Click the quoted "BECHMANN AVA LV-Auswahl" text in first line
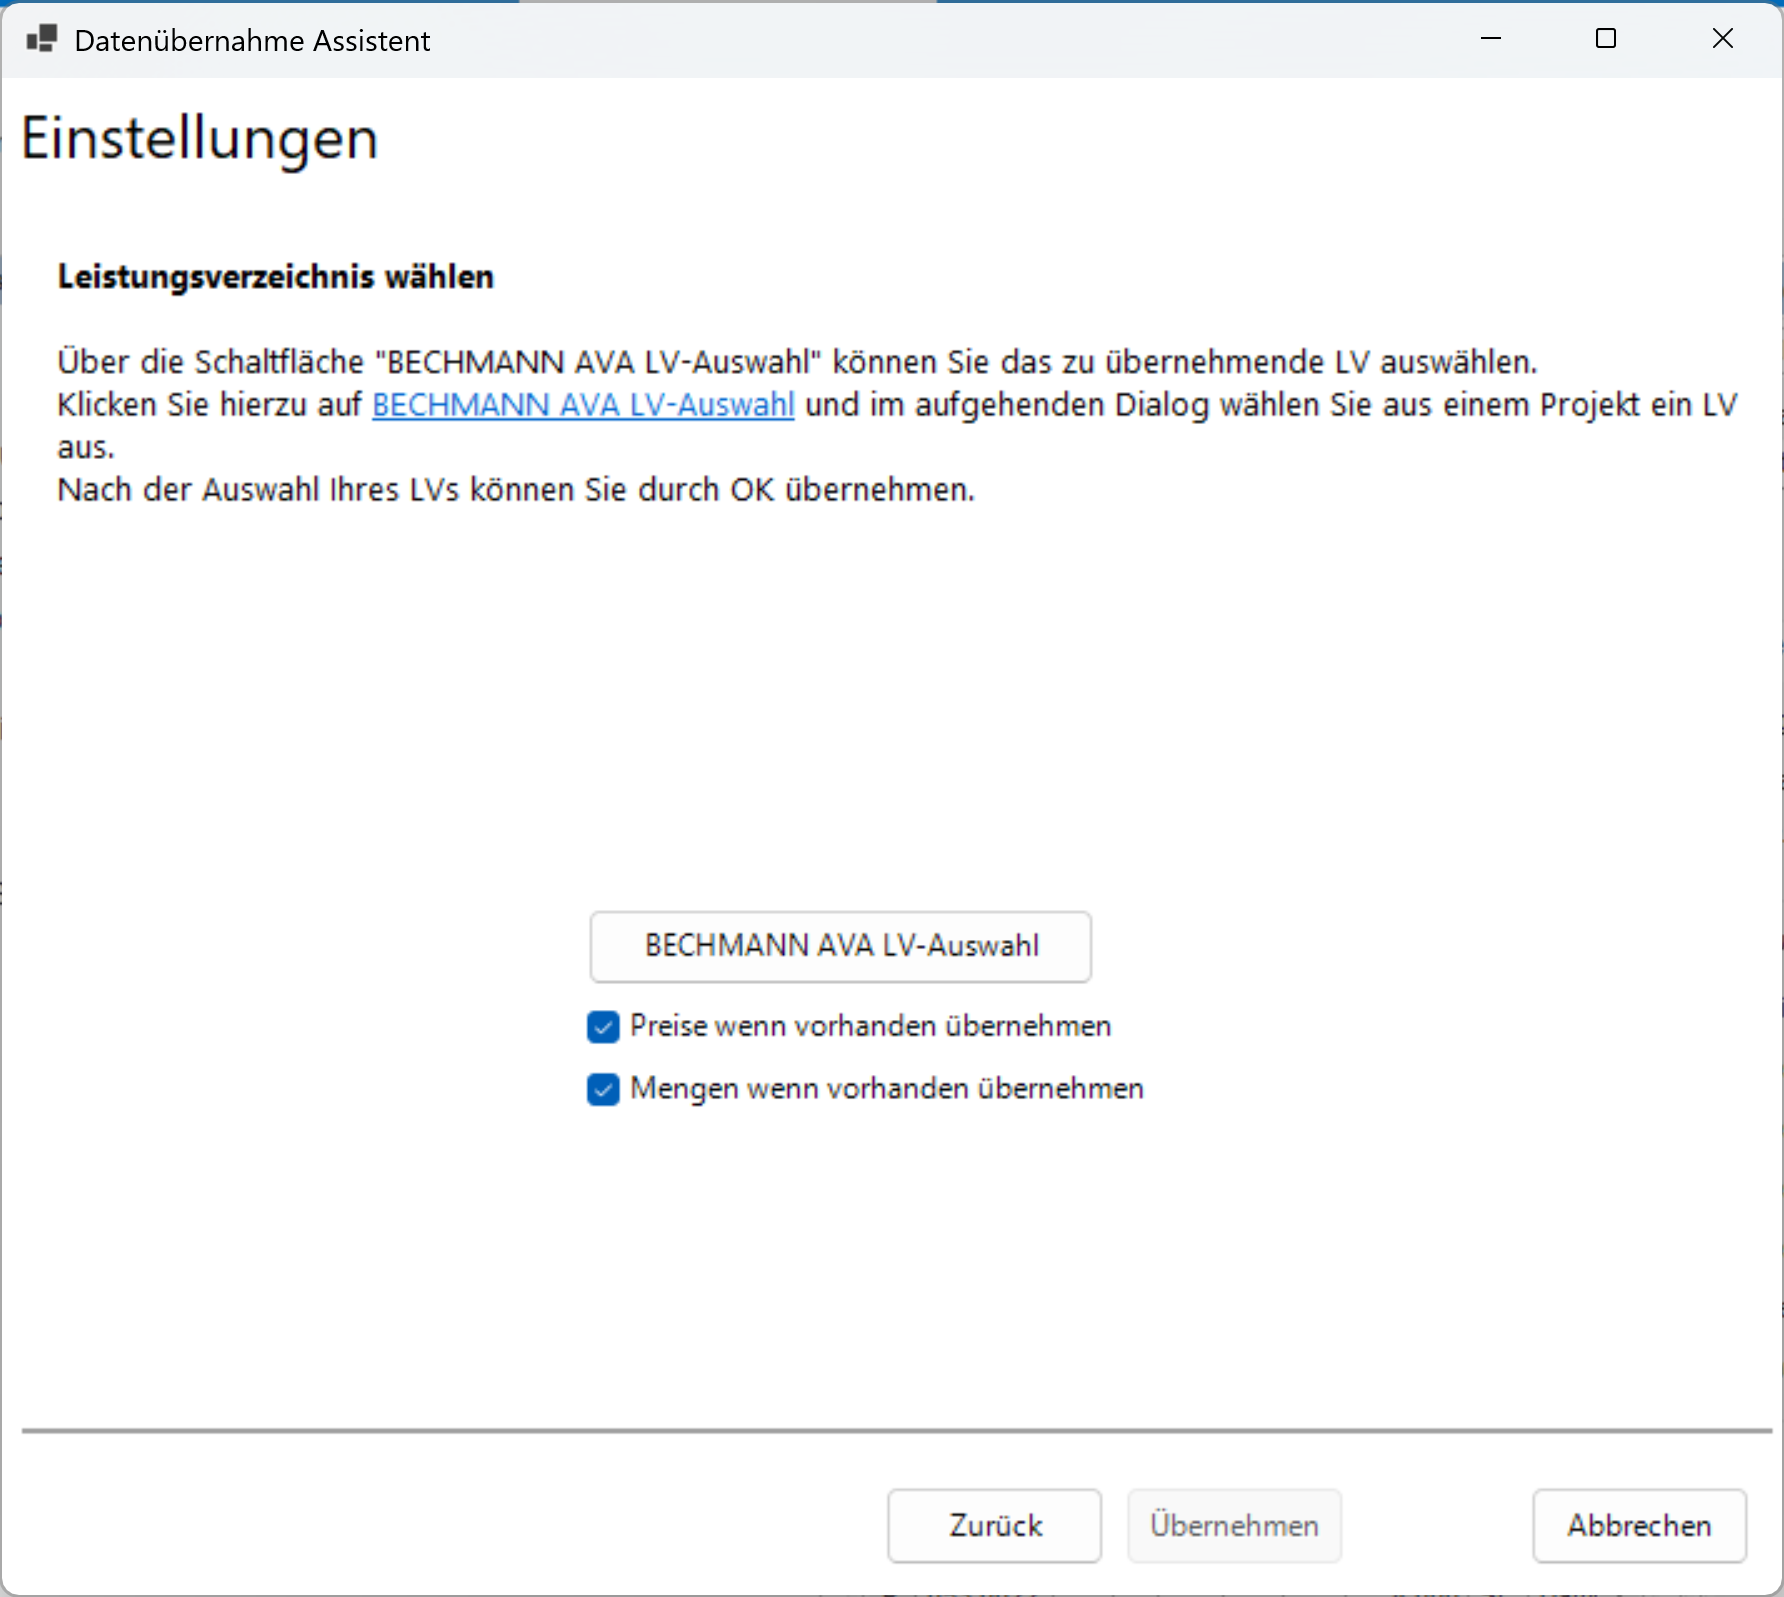1784x1597 pixels. [x=598, y=362]
